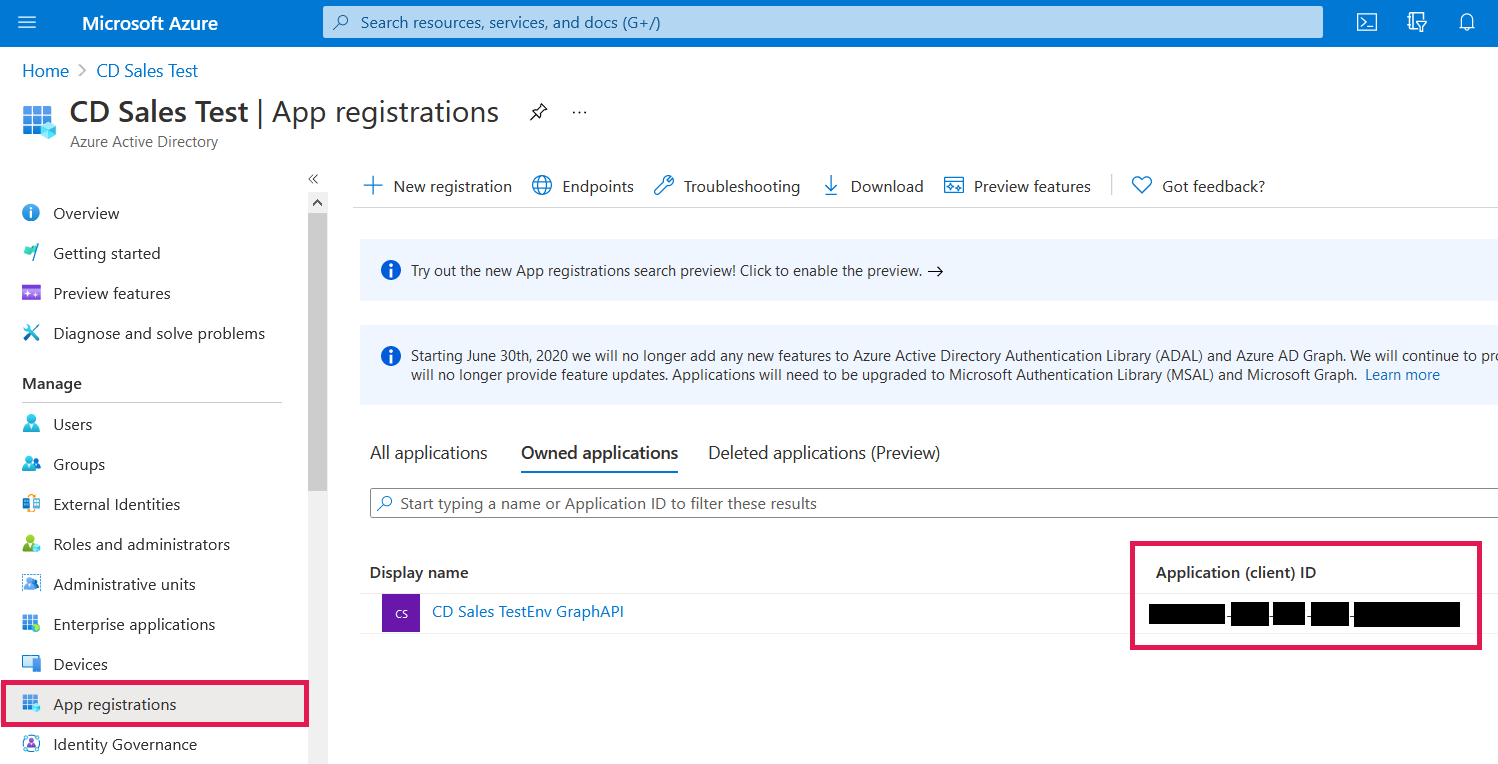Click the Administrative units icon
Screen dimensions: 1498x764
point(31,584)
